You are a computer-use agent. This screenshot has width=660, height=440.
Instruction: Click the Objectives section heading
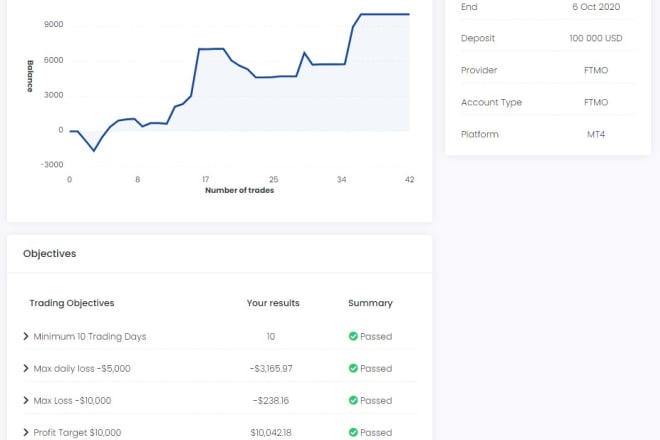[x=50, y=254]
